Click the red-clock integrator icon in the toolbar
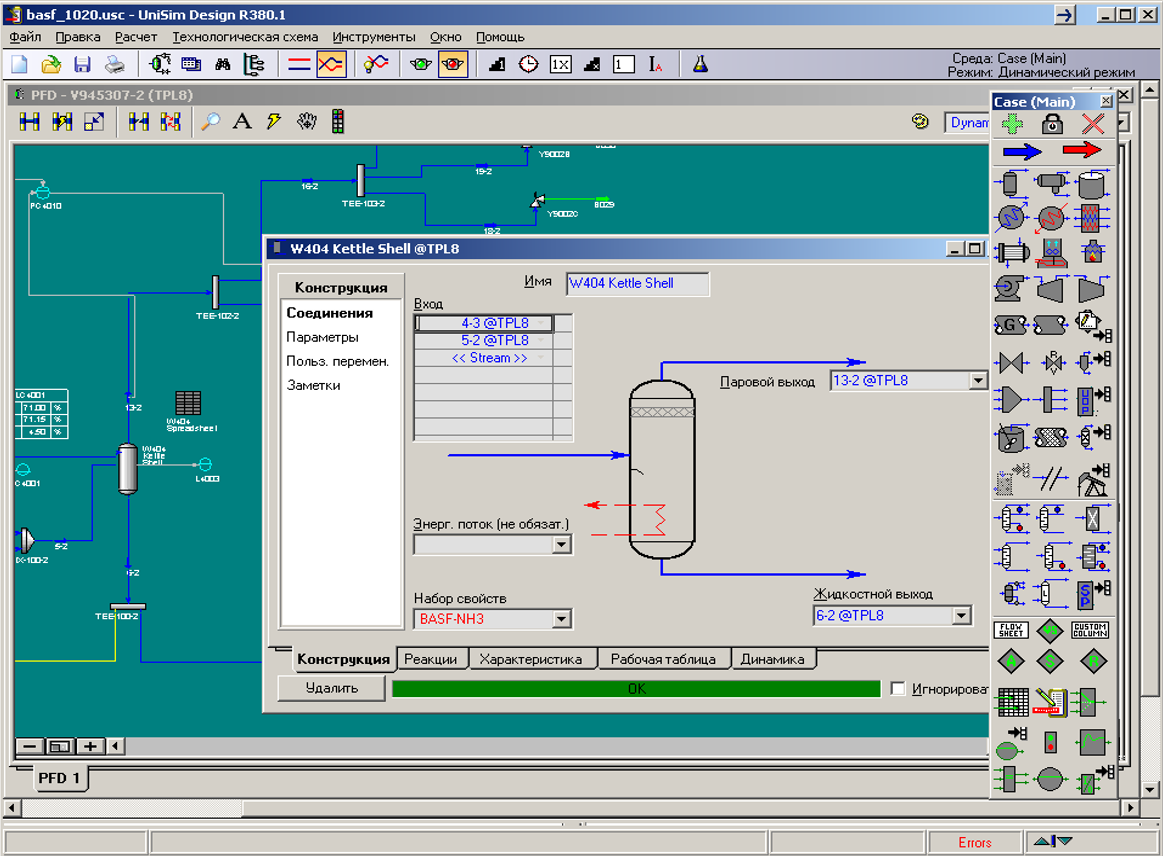 tap(528, 65)
